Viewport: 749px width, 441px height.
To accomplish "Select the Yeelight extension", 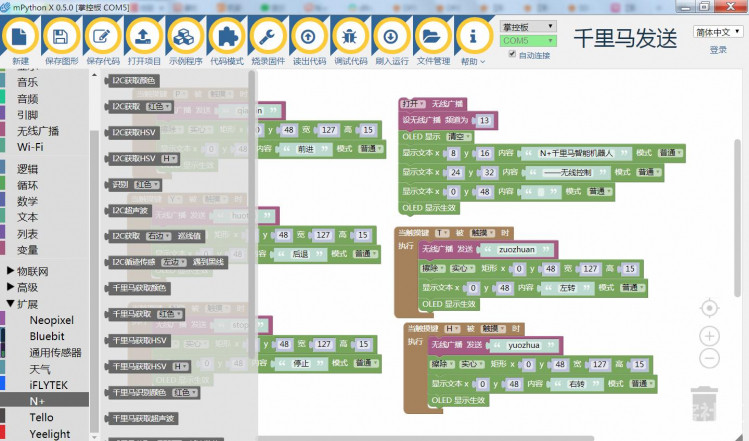I will 50,434.
